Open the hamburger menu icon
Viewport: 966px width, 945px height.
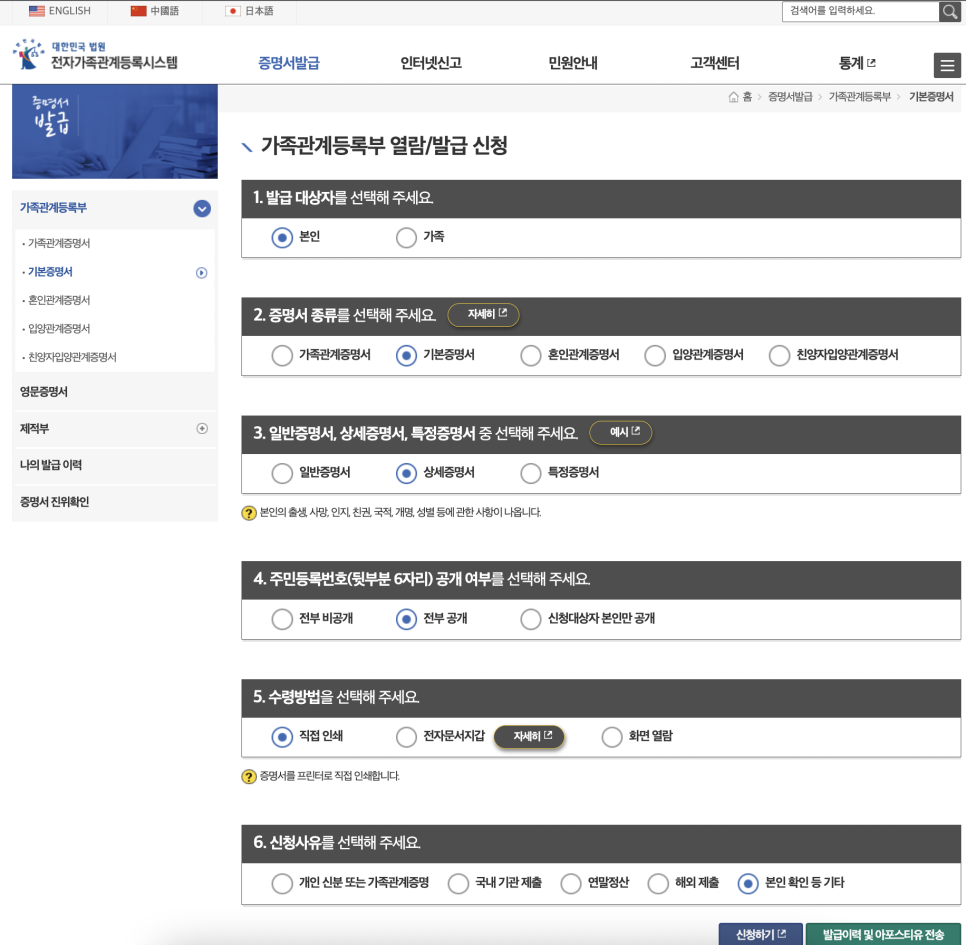pyautogui.click(x=948, y=65)
